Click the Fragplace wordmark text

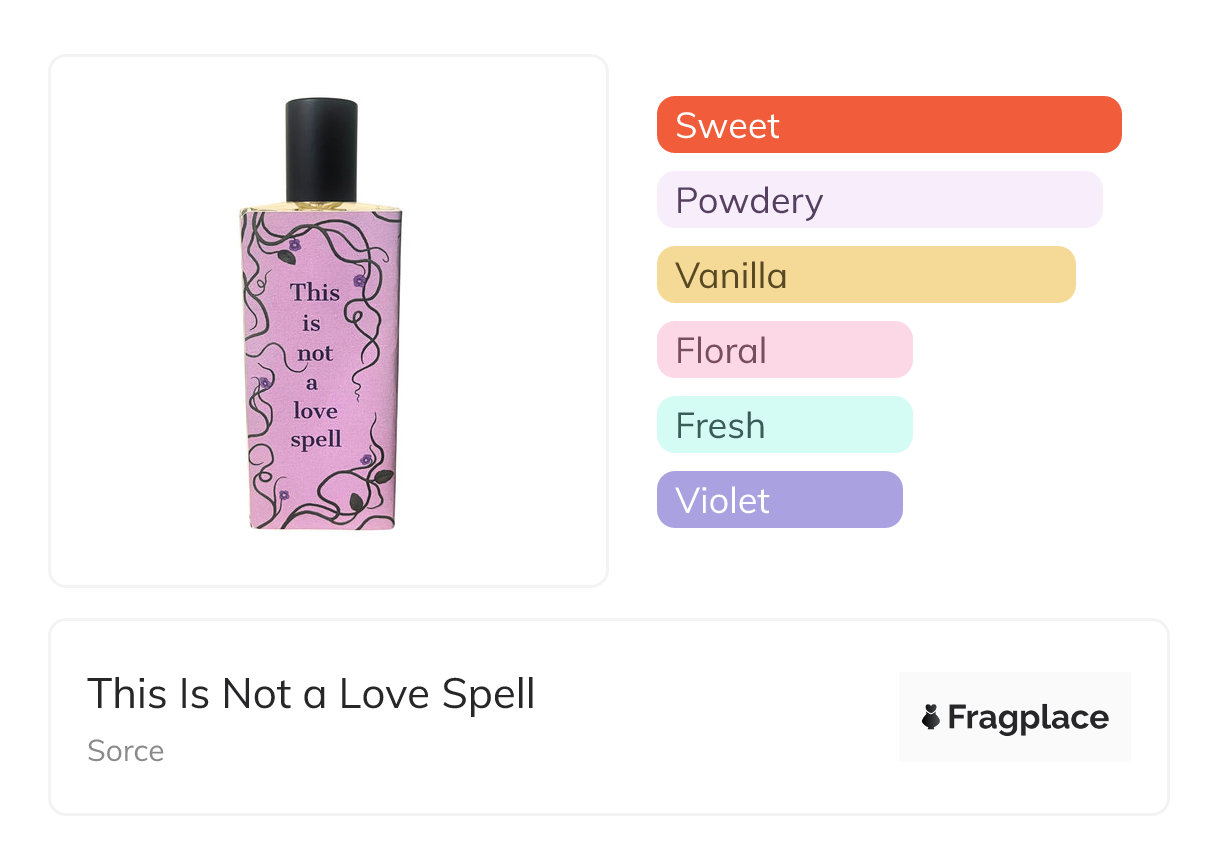(1028, 717)
